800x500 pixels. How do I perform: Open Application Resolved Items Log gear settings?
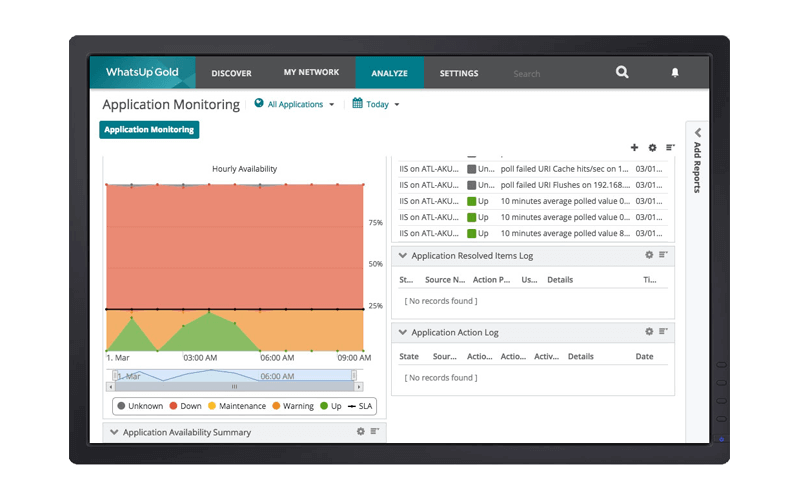[x=649, y=255]
